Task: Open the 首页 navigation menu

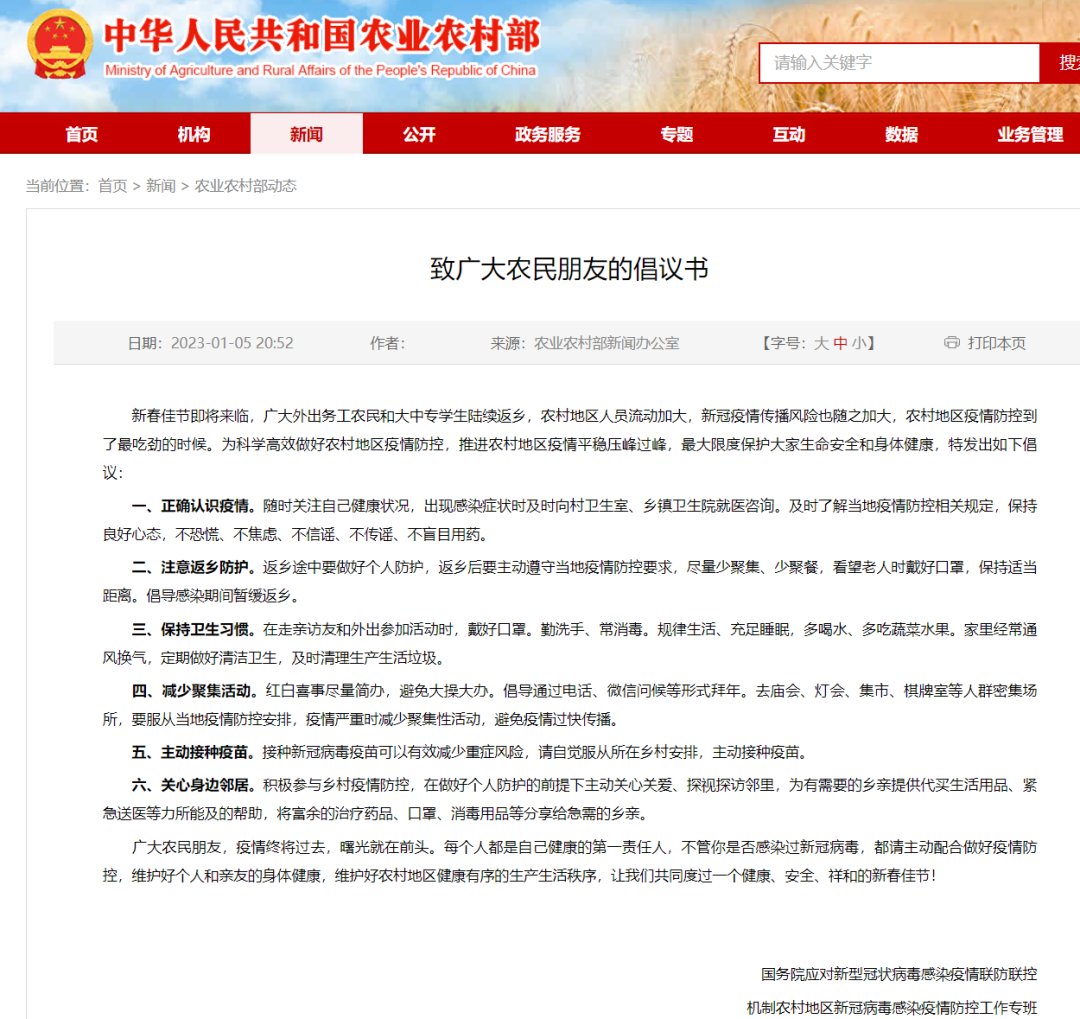Action: [x=82, y=134]
